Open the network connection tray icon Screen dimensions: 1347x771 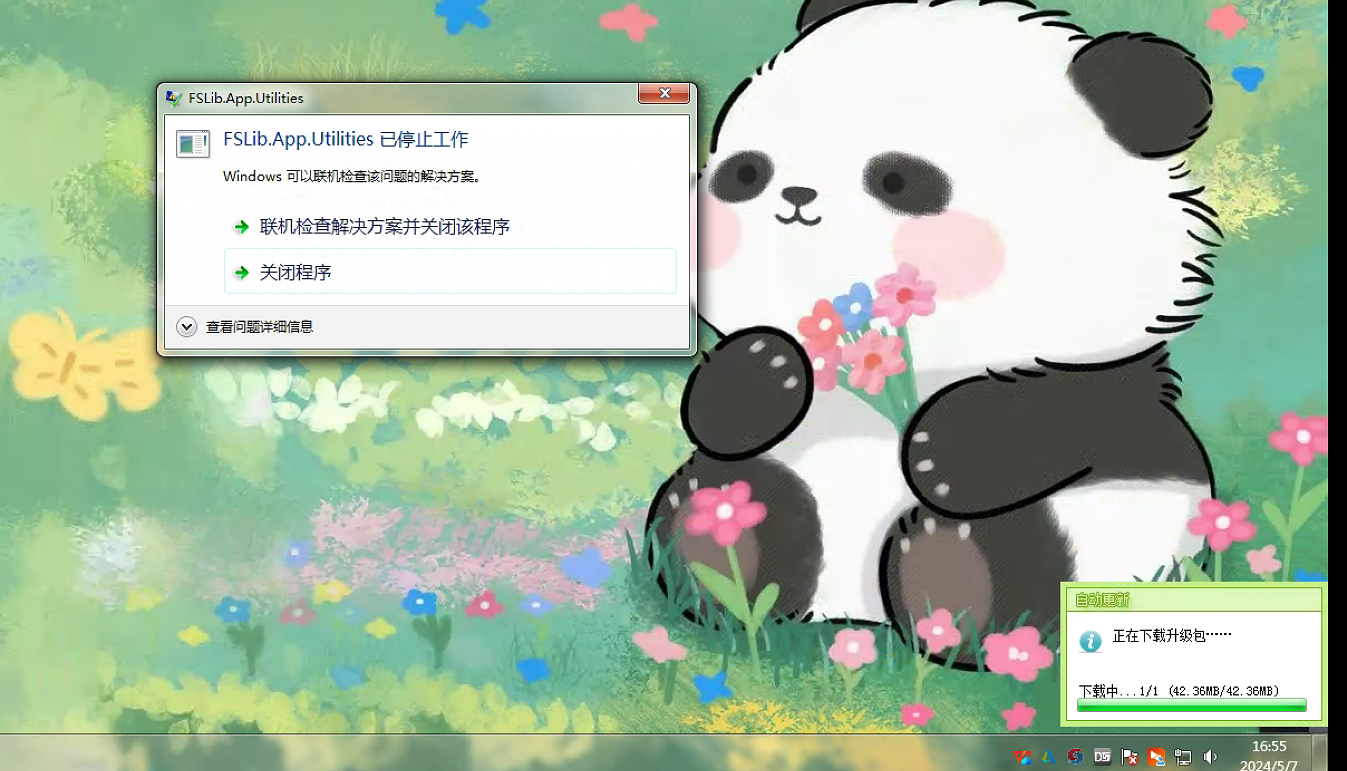pyautogui.click(x=1183, y=757)
